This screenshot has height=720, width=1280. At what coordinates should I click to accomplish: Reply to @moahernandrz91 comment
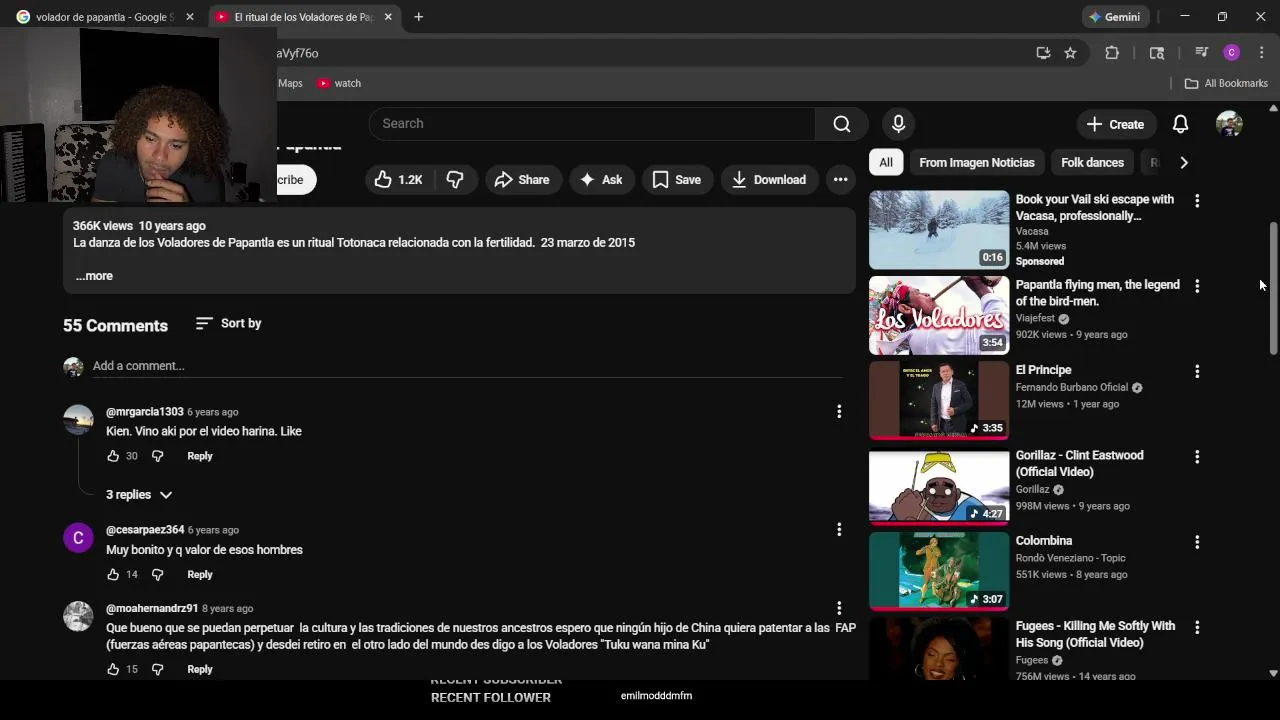(200, 670)
